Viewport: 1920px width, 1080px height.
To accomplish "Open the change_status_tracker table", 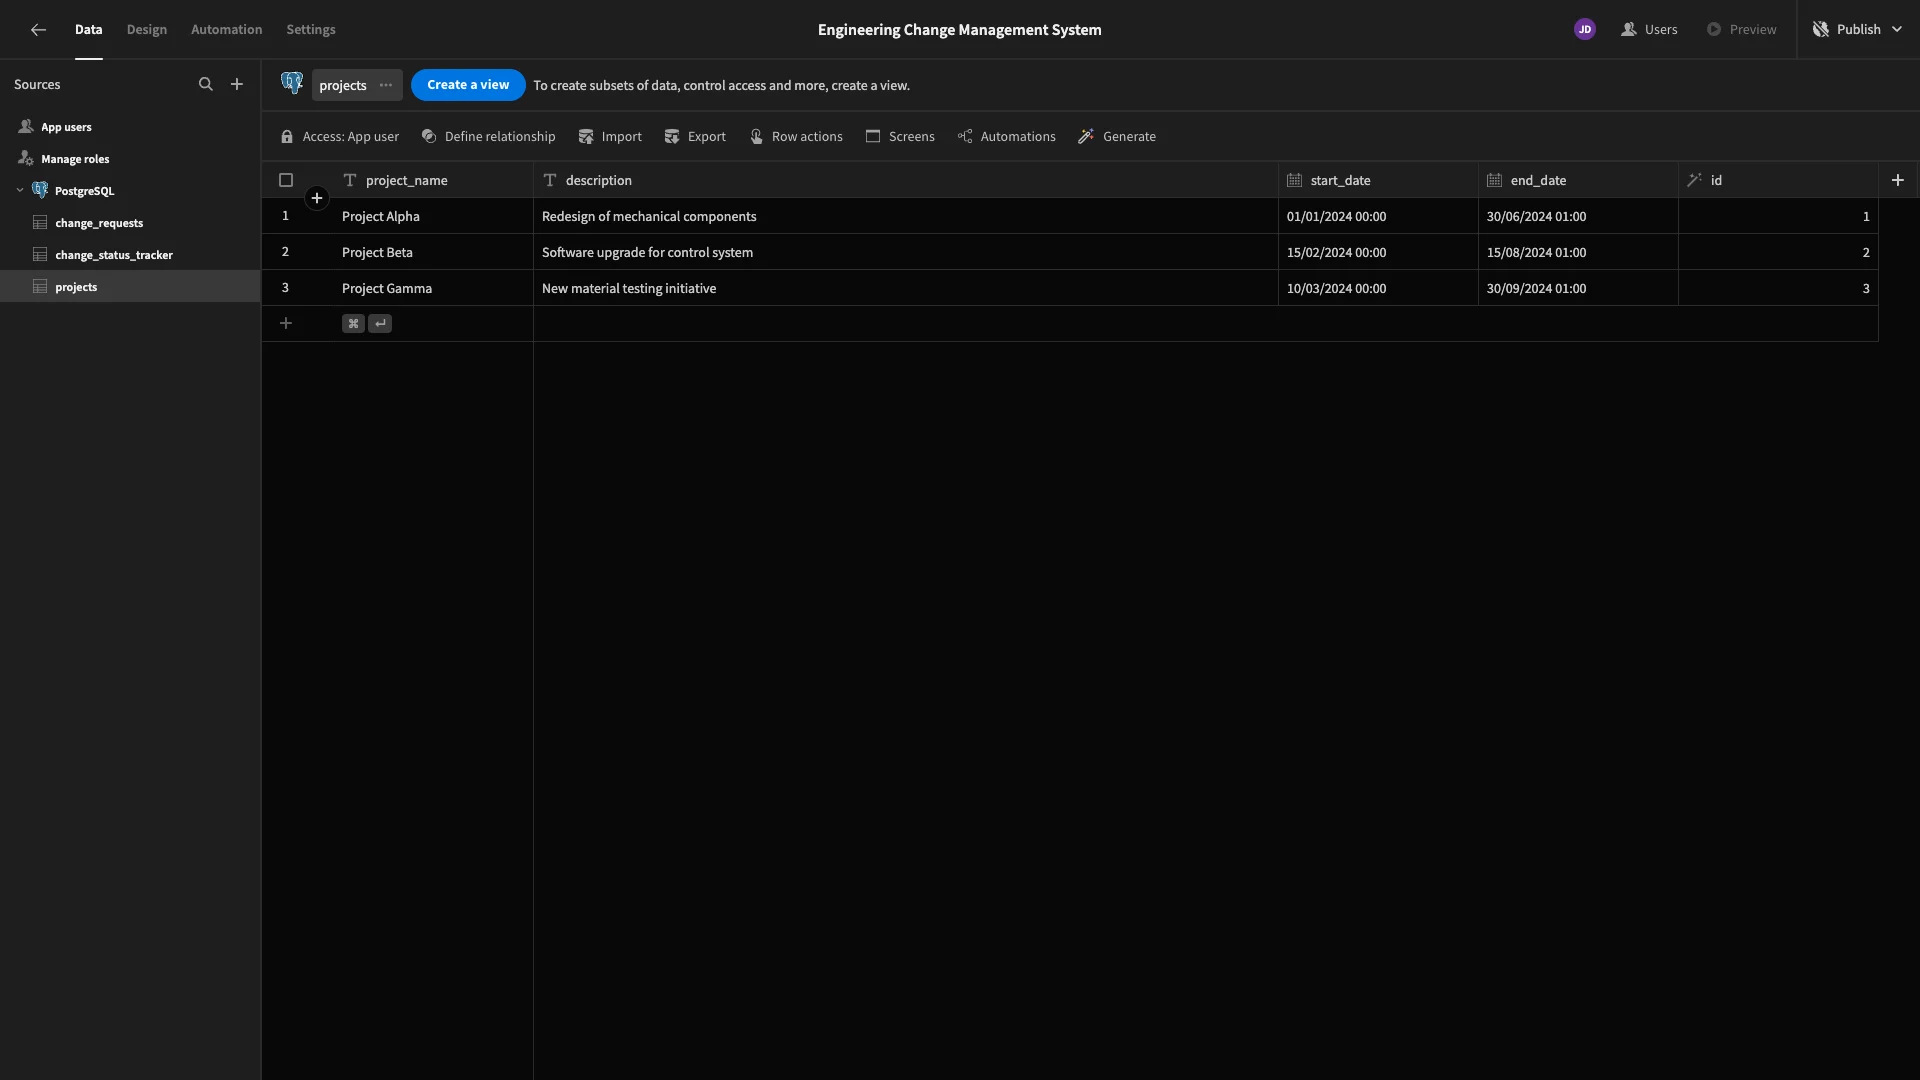I will (130, 255).
